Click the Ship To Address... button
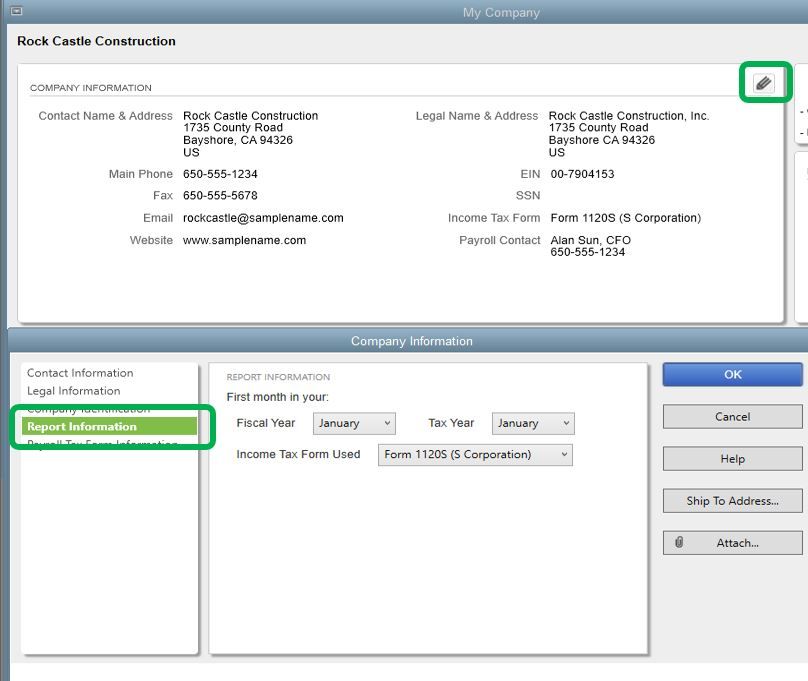 point(732,501)
